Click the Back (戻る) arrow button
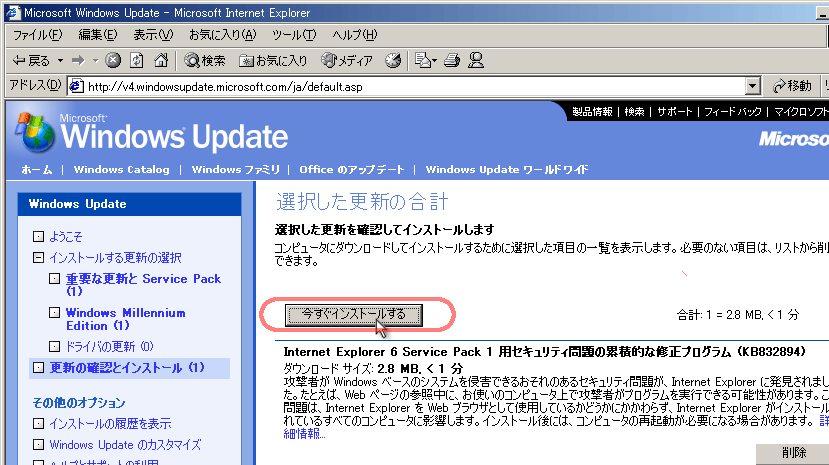 click(29, 60)
